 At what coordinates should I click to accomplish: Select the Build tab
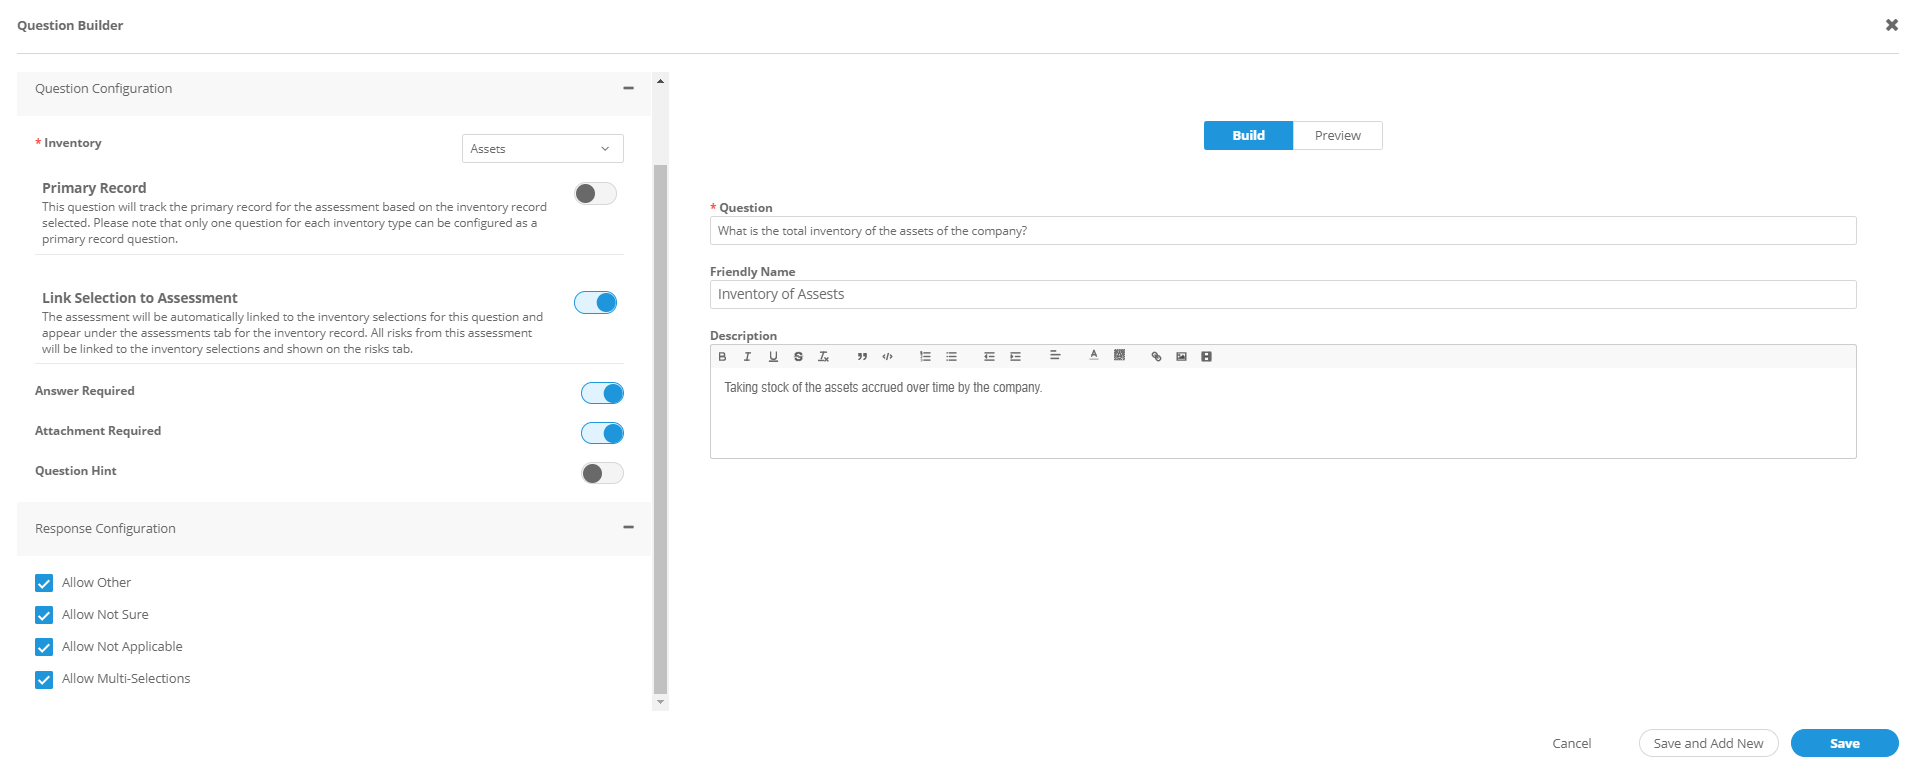[x=1248, y=136]
